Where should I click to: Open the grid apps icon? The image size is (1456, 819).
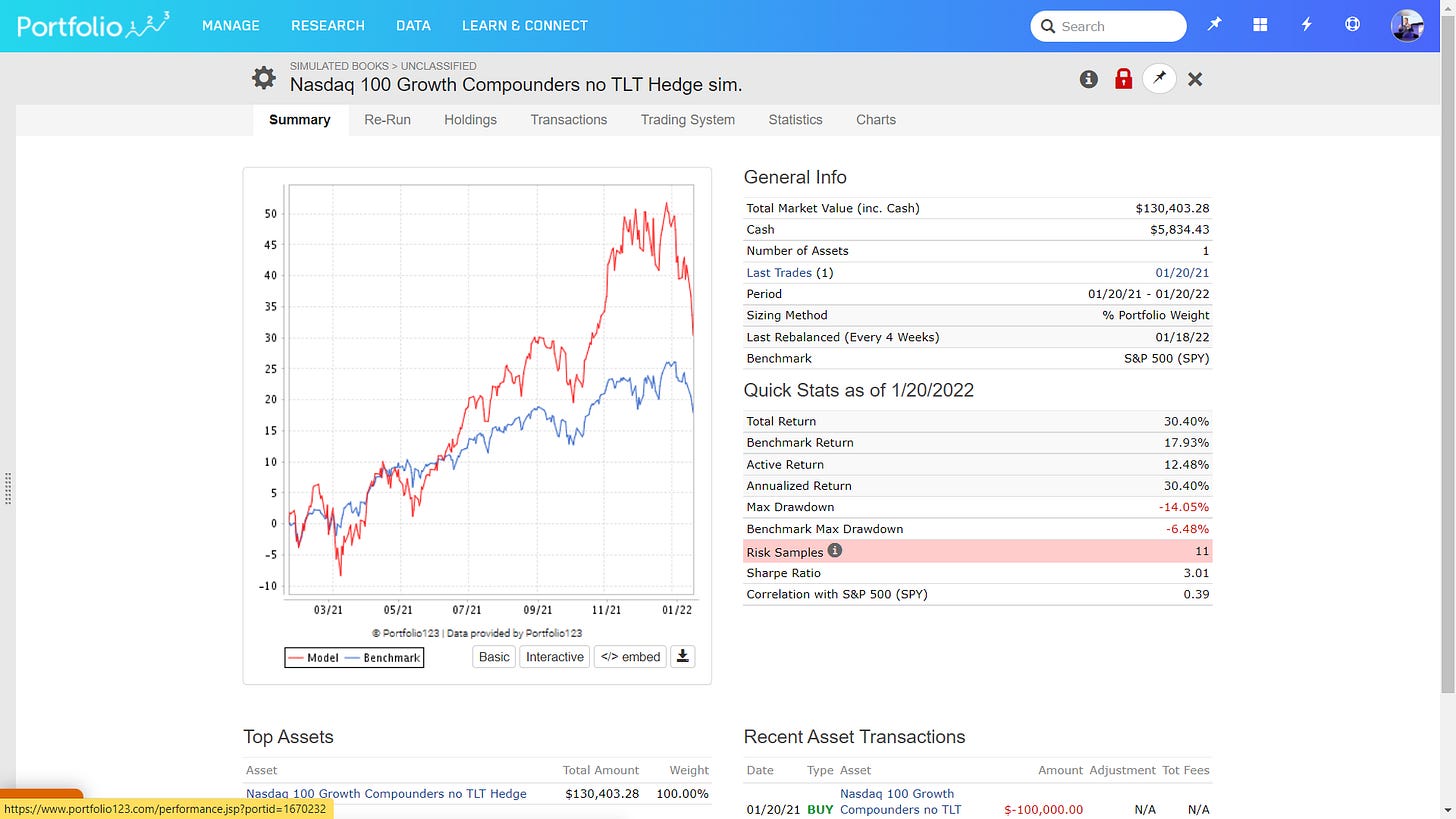click(1260, 25)
